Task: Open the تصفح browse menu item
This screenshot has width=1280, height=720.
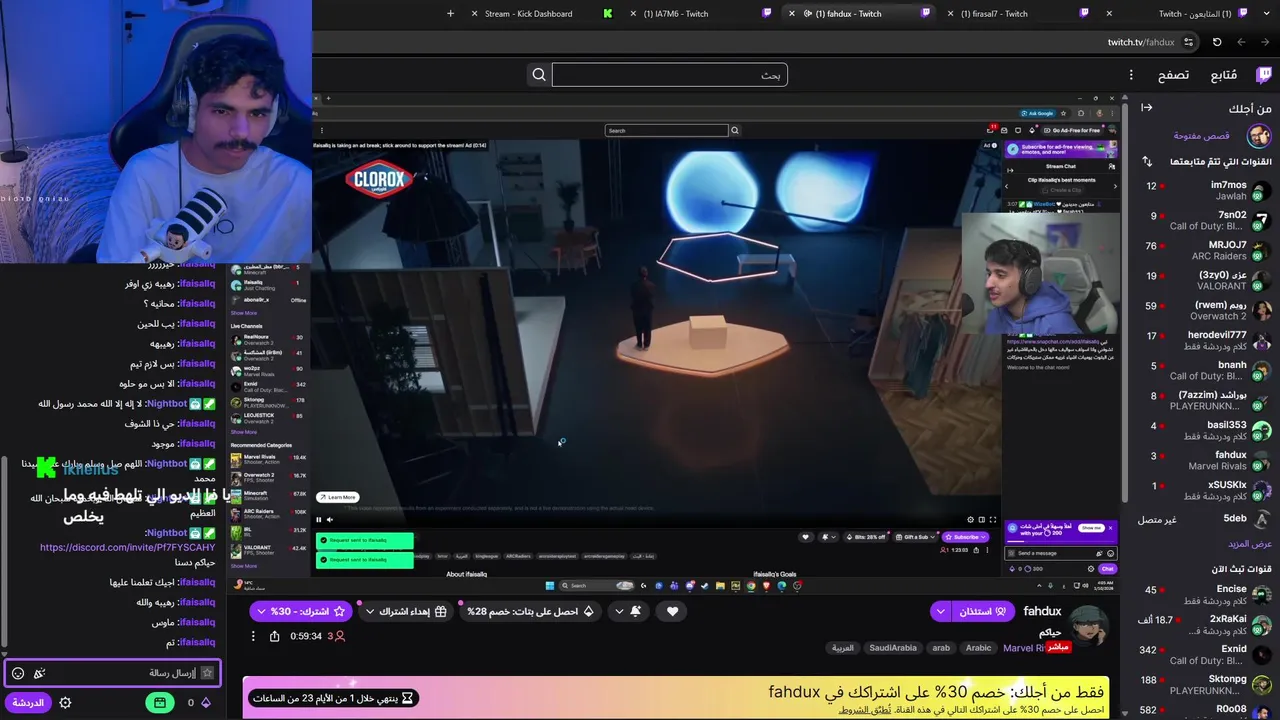Action: (1173, 75)
